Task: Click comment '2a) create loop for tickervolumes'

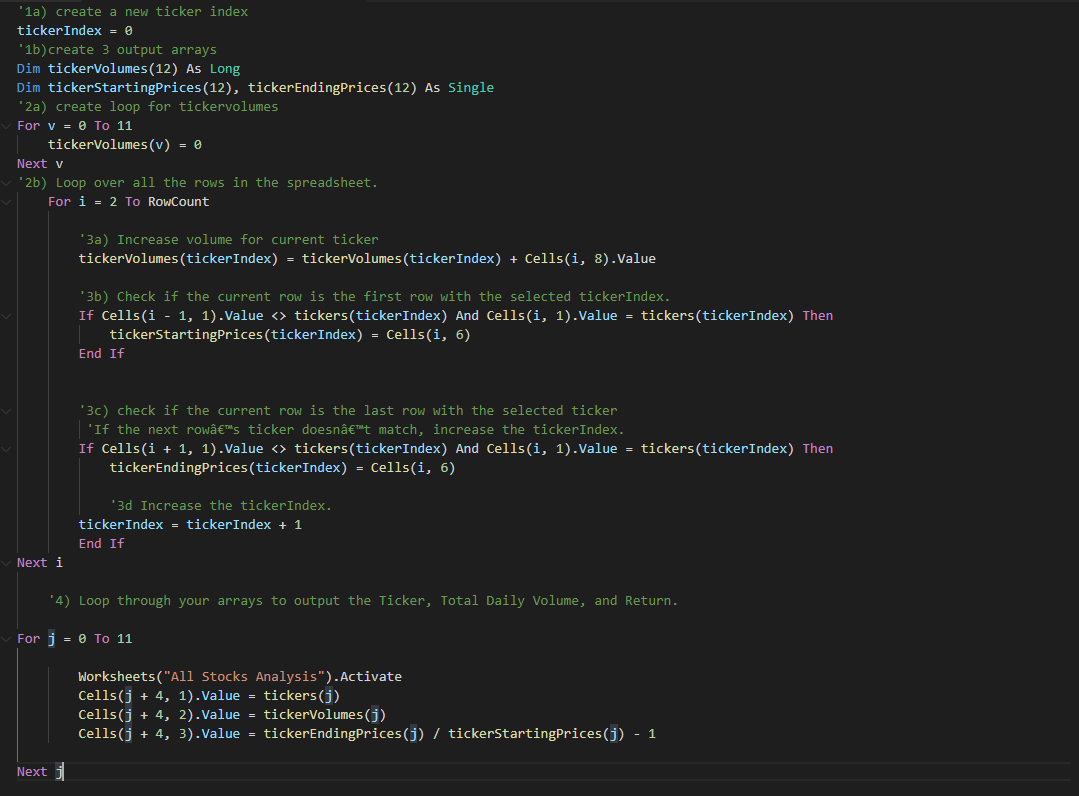Action: (x=148, y=107)
